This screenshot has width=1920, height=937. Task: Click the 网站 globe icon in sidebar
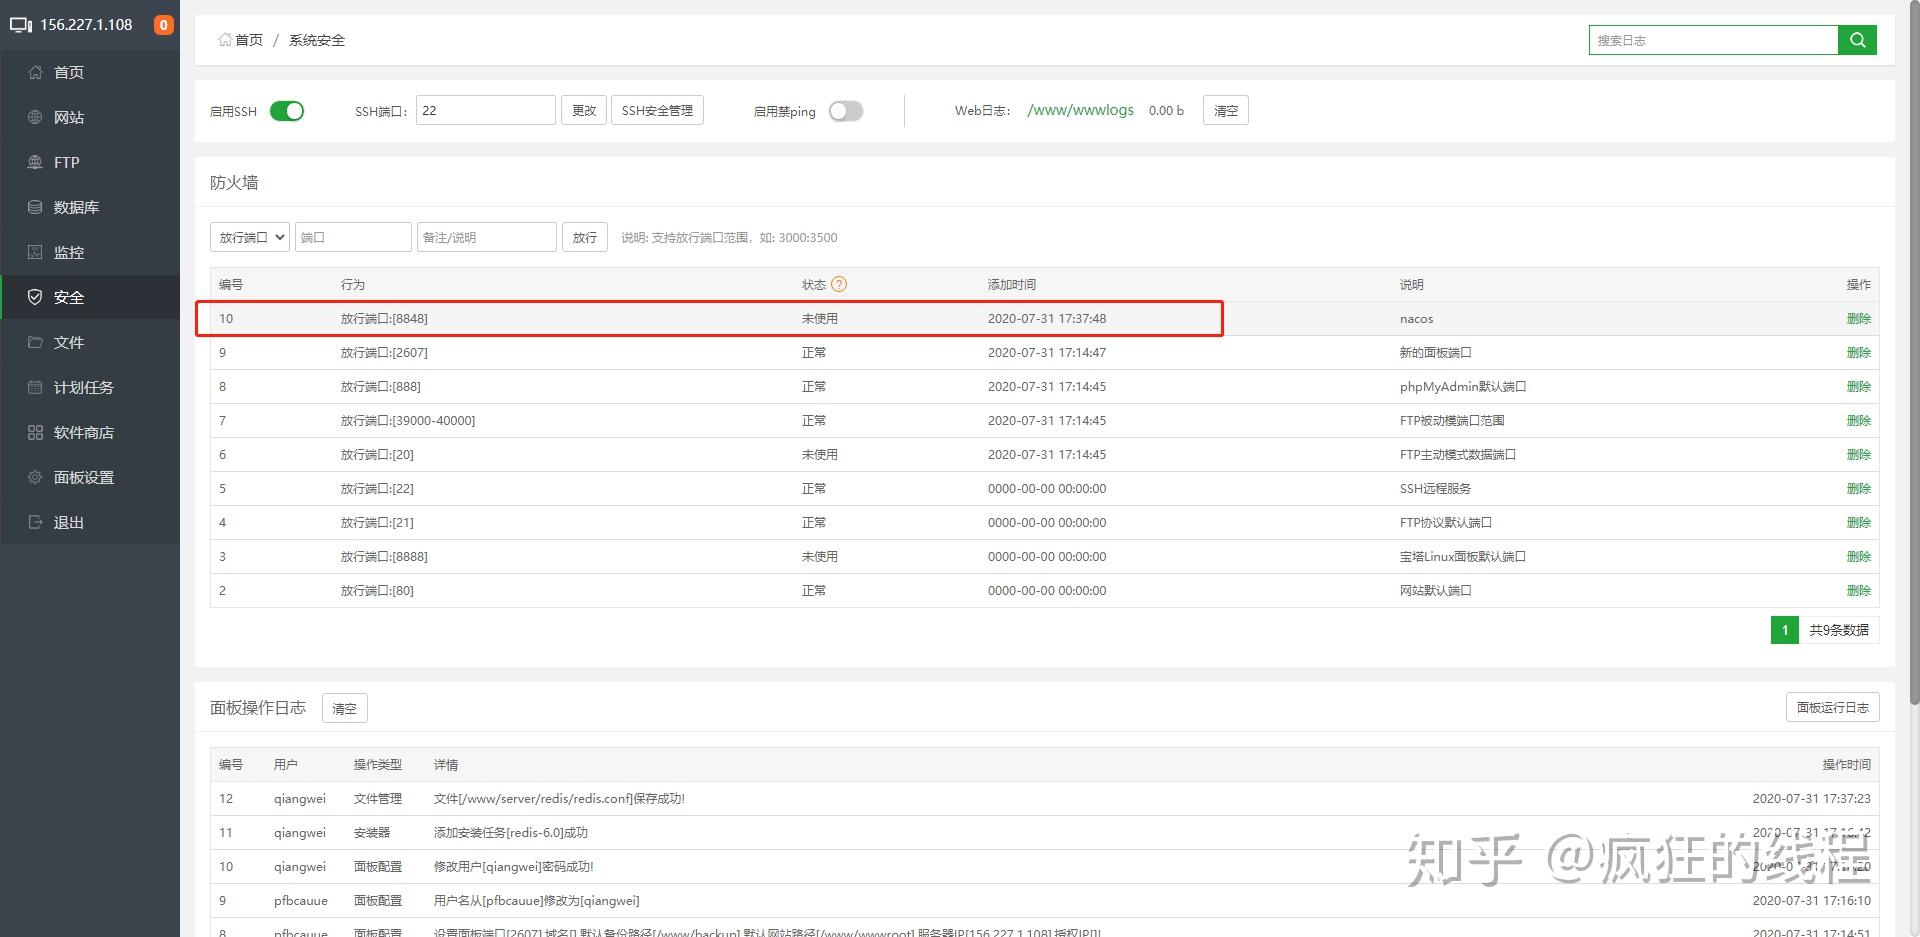point(35,117)
